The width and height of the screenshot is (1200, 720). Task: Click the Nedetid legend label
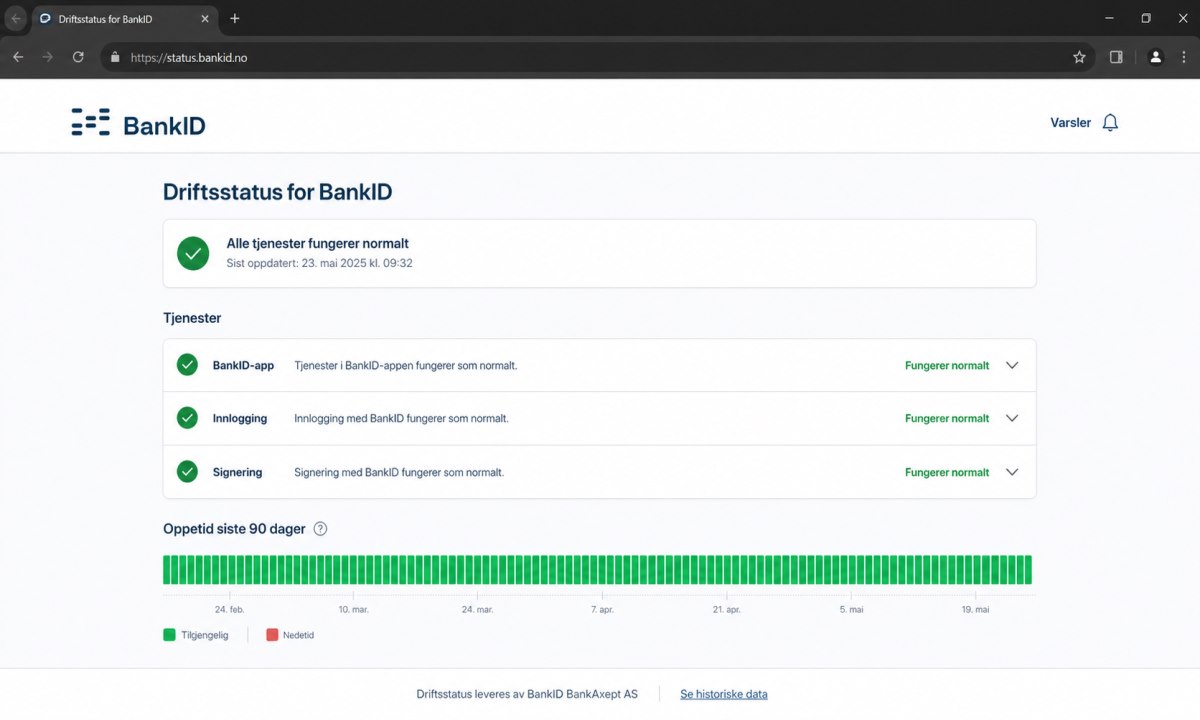[298, 635]
